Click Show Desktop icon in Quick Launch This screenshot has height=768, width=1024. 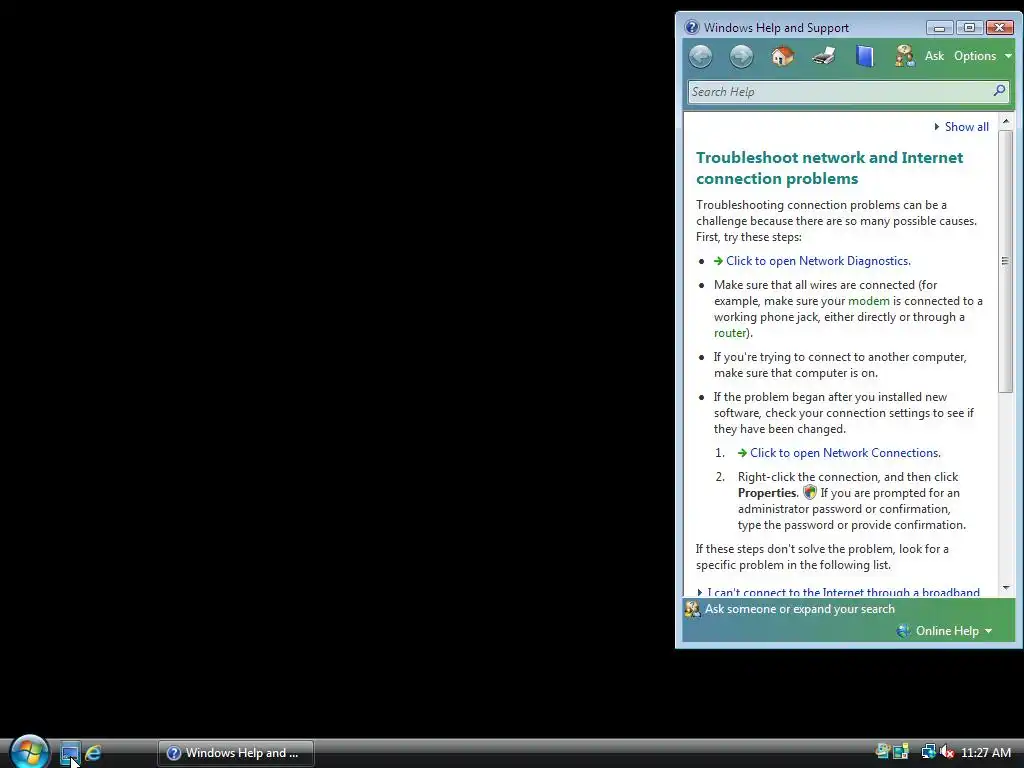pyautogui.click(x=70, y=753)
